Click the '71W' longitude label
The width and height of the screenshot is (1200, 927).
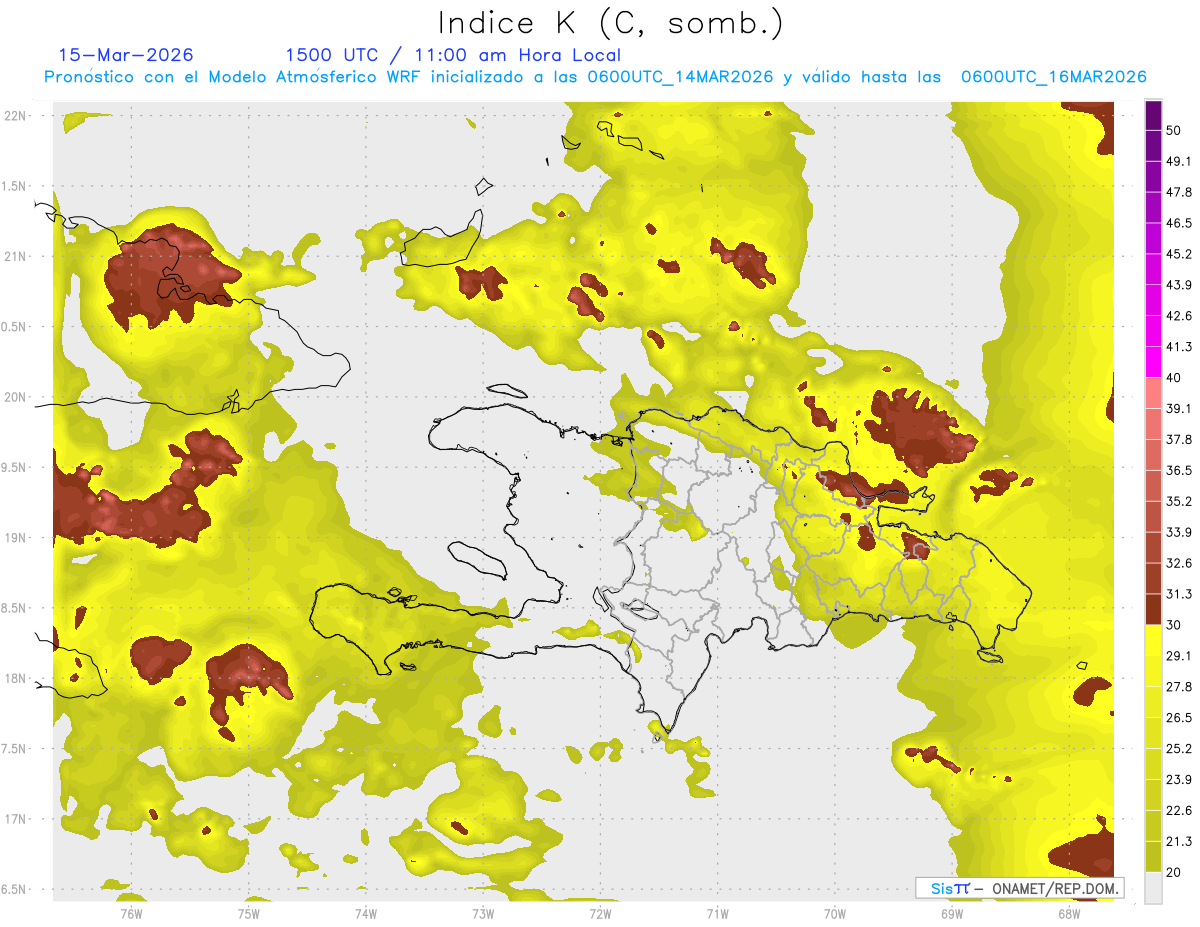[x=717, y=914]
